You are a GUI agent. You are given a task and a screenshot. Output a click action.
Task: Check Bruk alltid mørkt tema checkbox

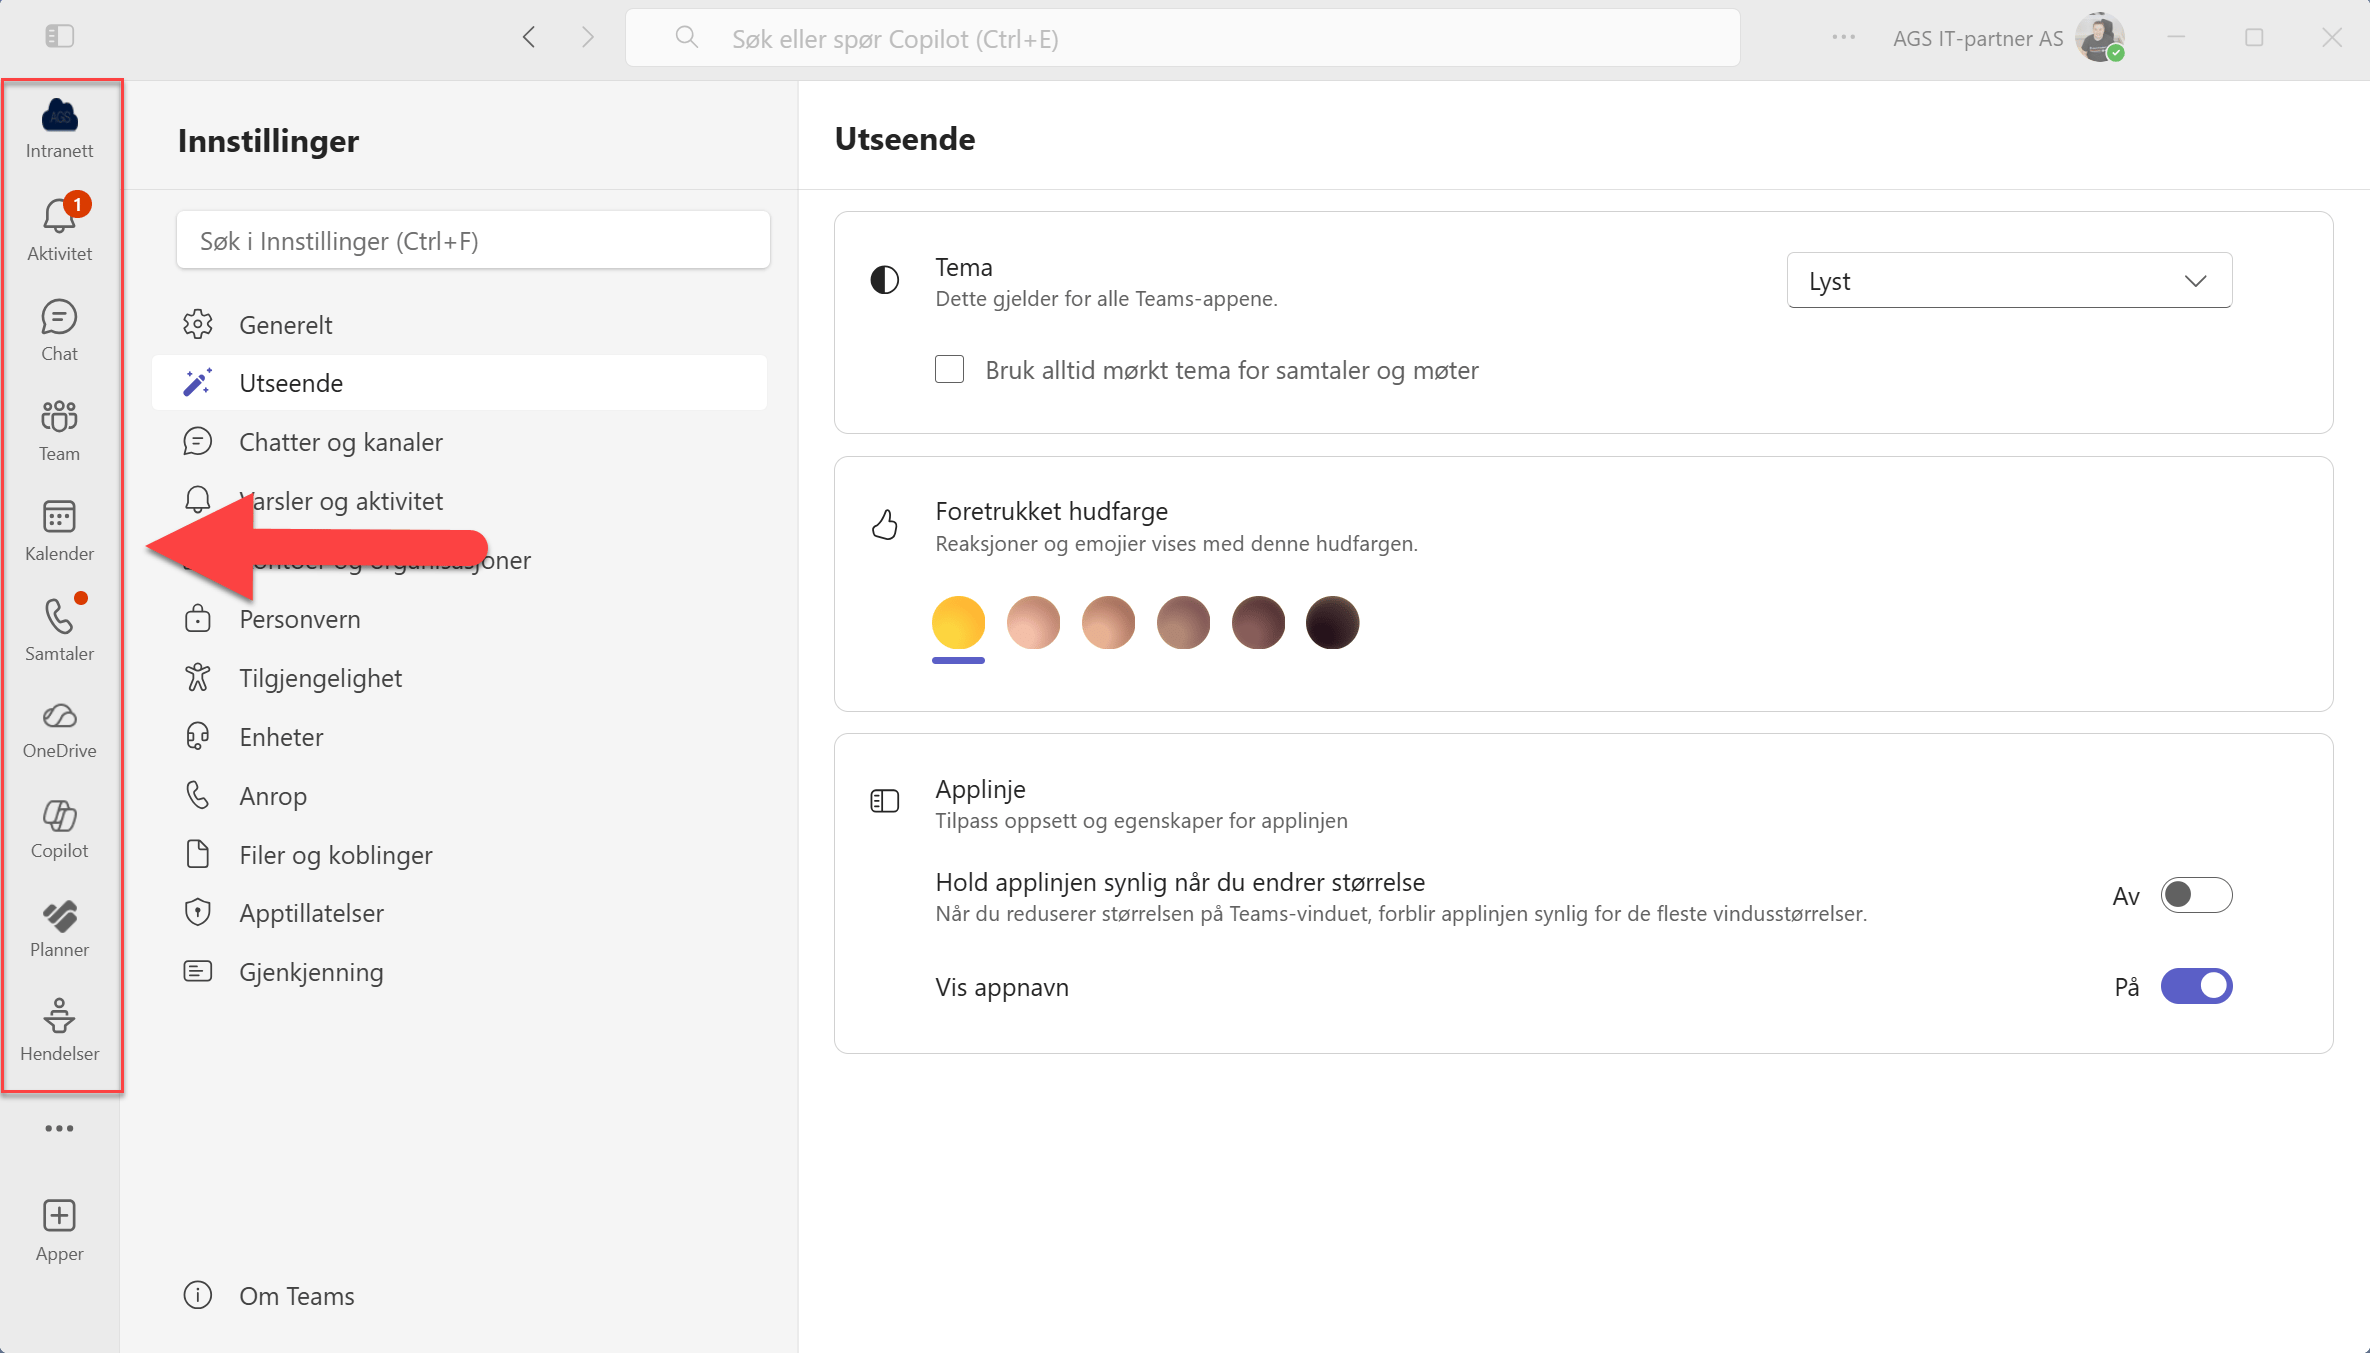[949, 369]
